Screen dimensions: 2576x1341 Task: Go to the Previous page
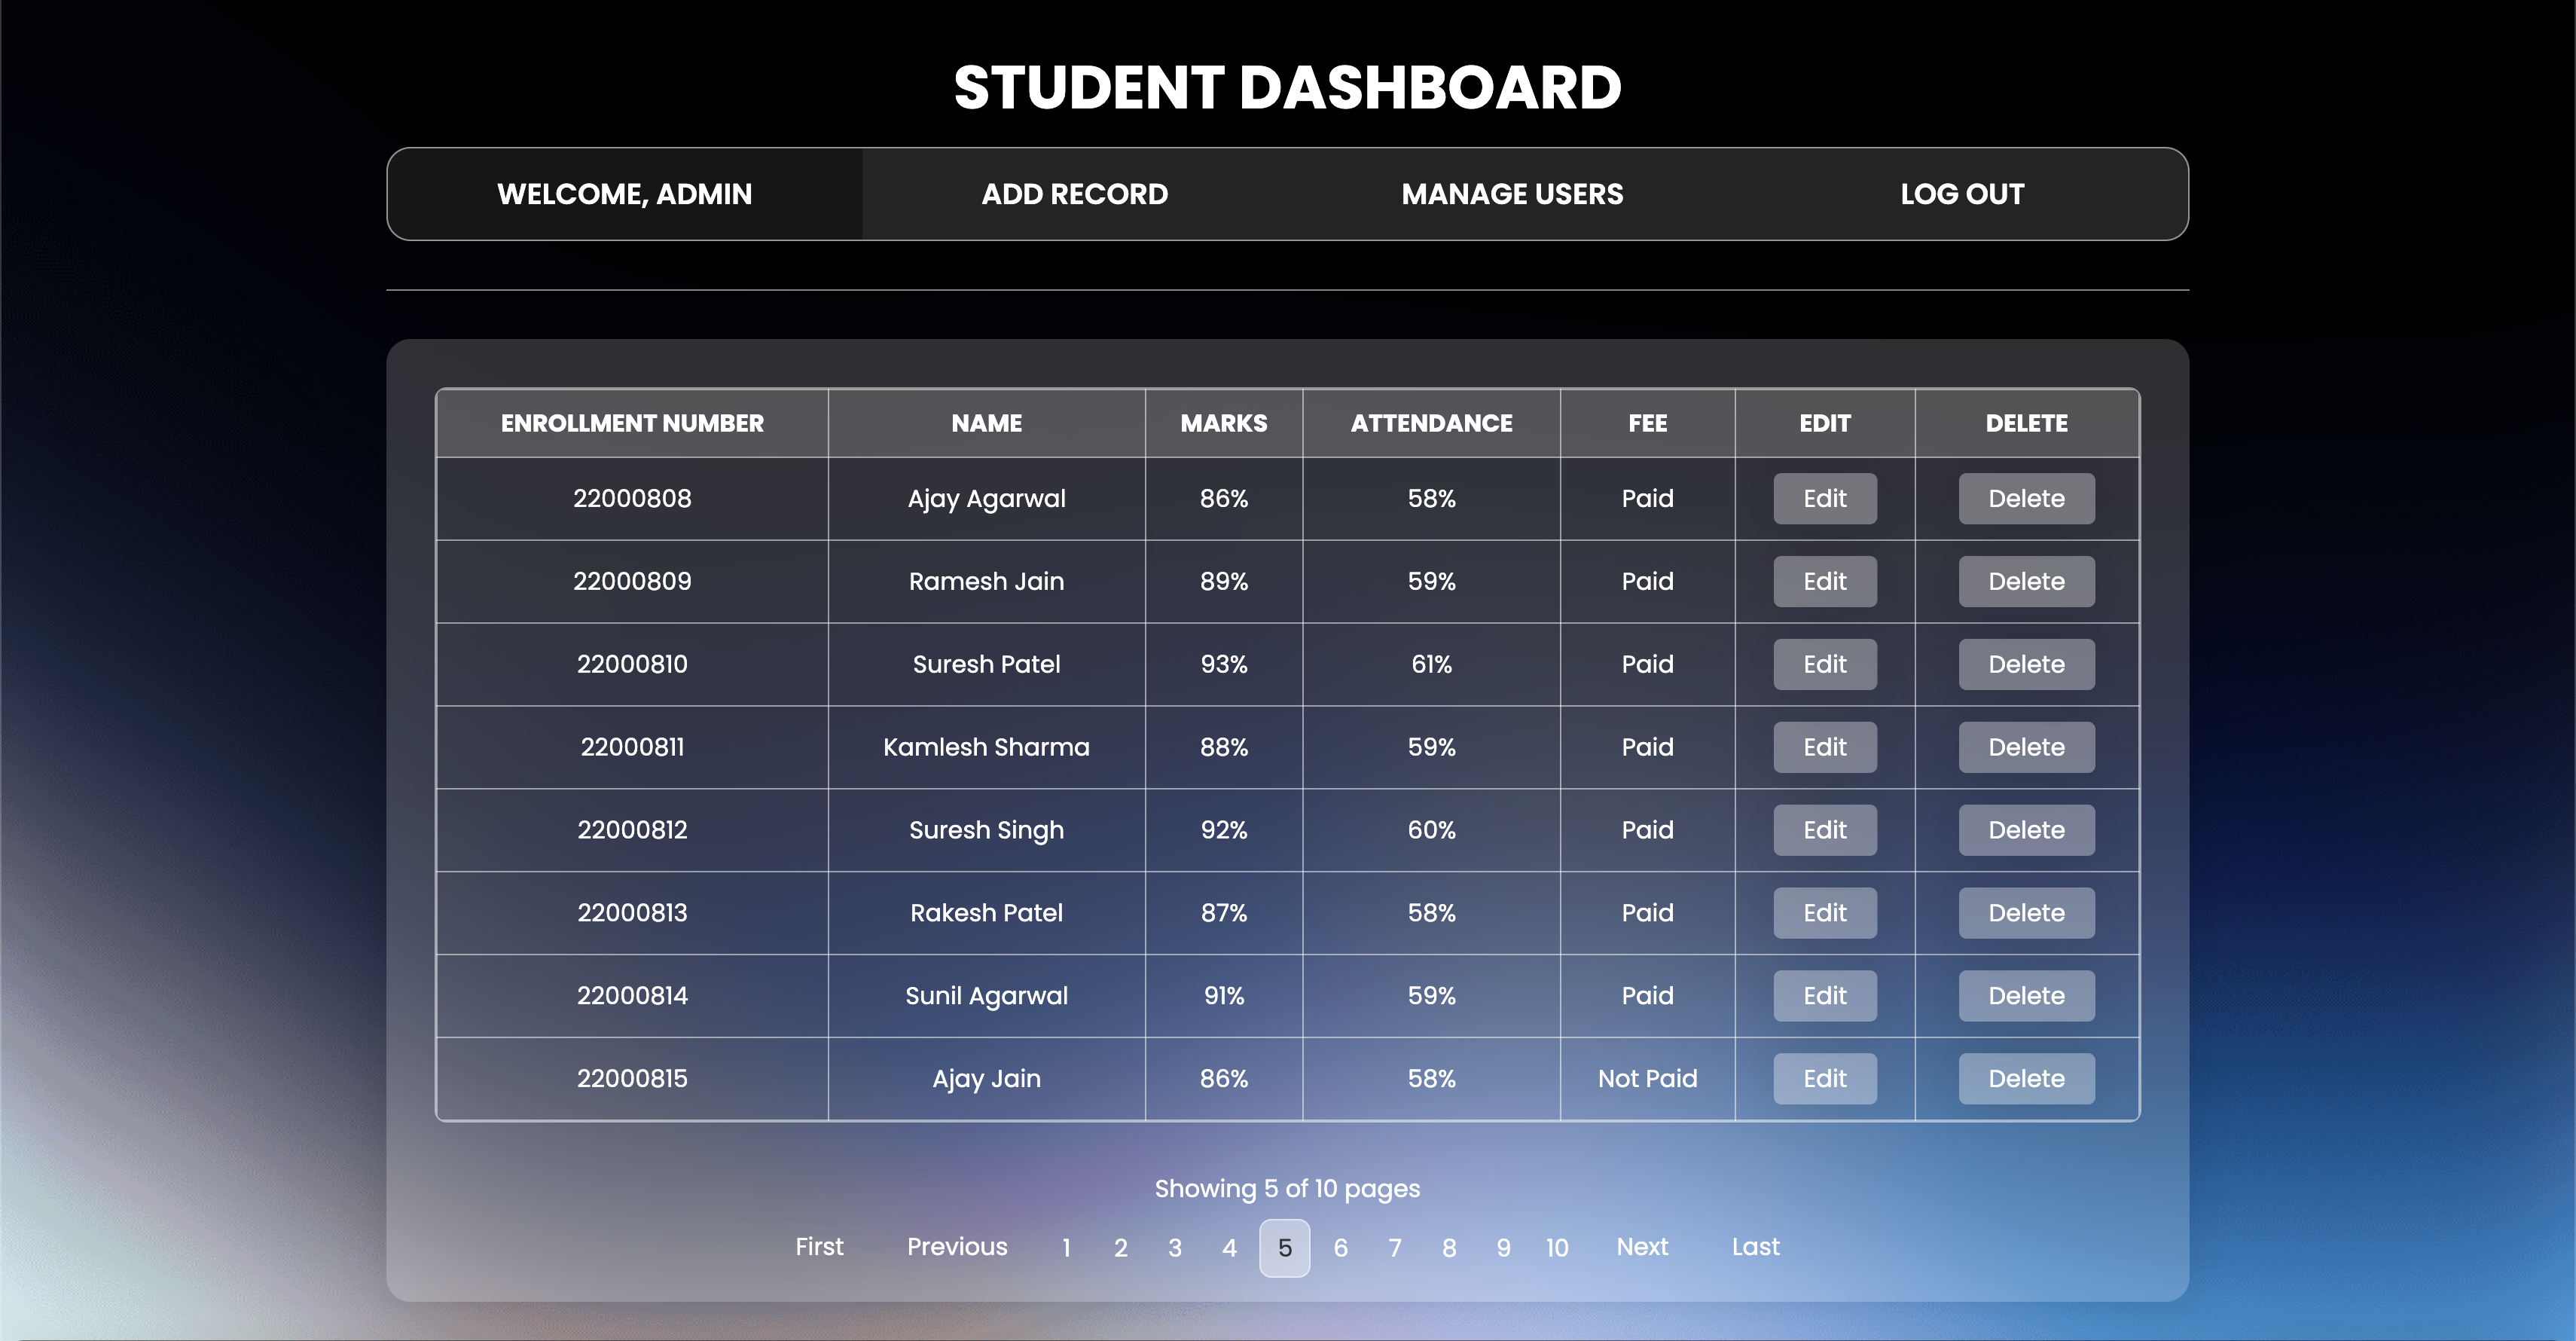[957, 1247]
